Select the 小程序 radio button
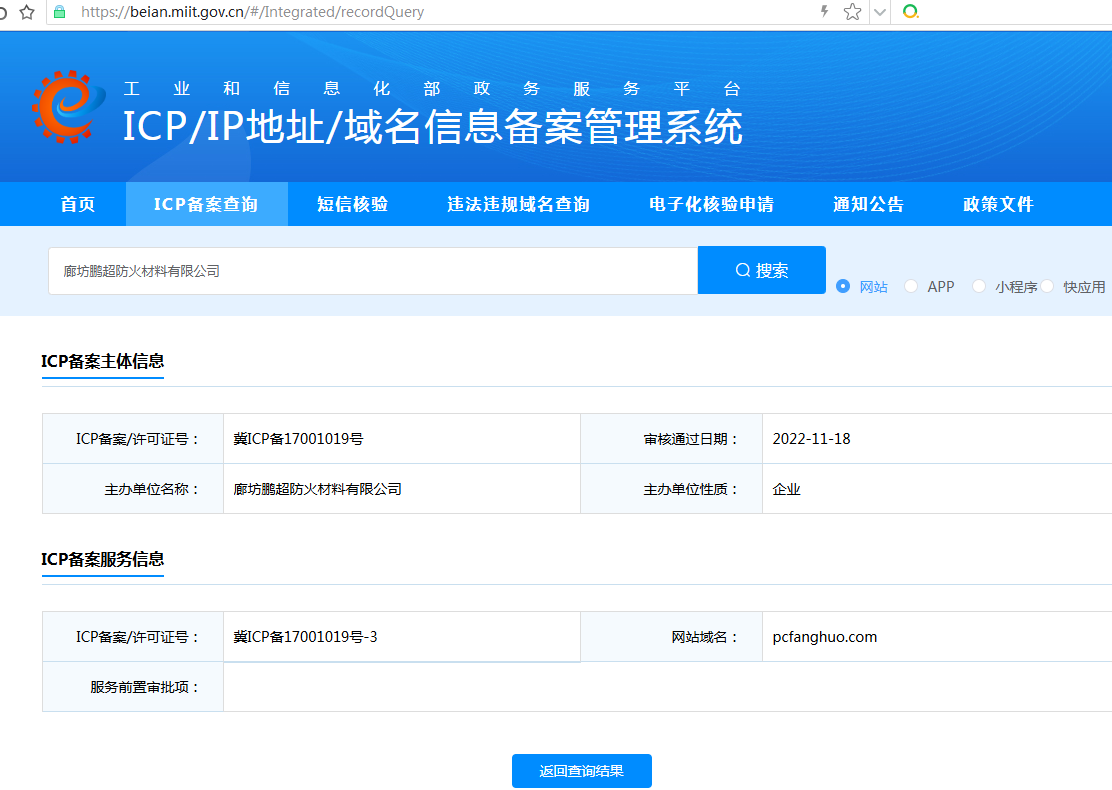Image resolution: width=1112 pixels, height=790 pixels. (x=979, y=286)
